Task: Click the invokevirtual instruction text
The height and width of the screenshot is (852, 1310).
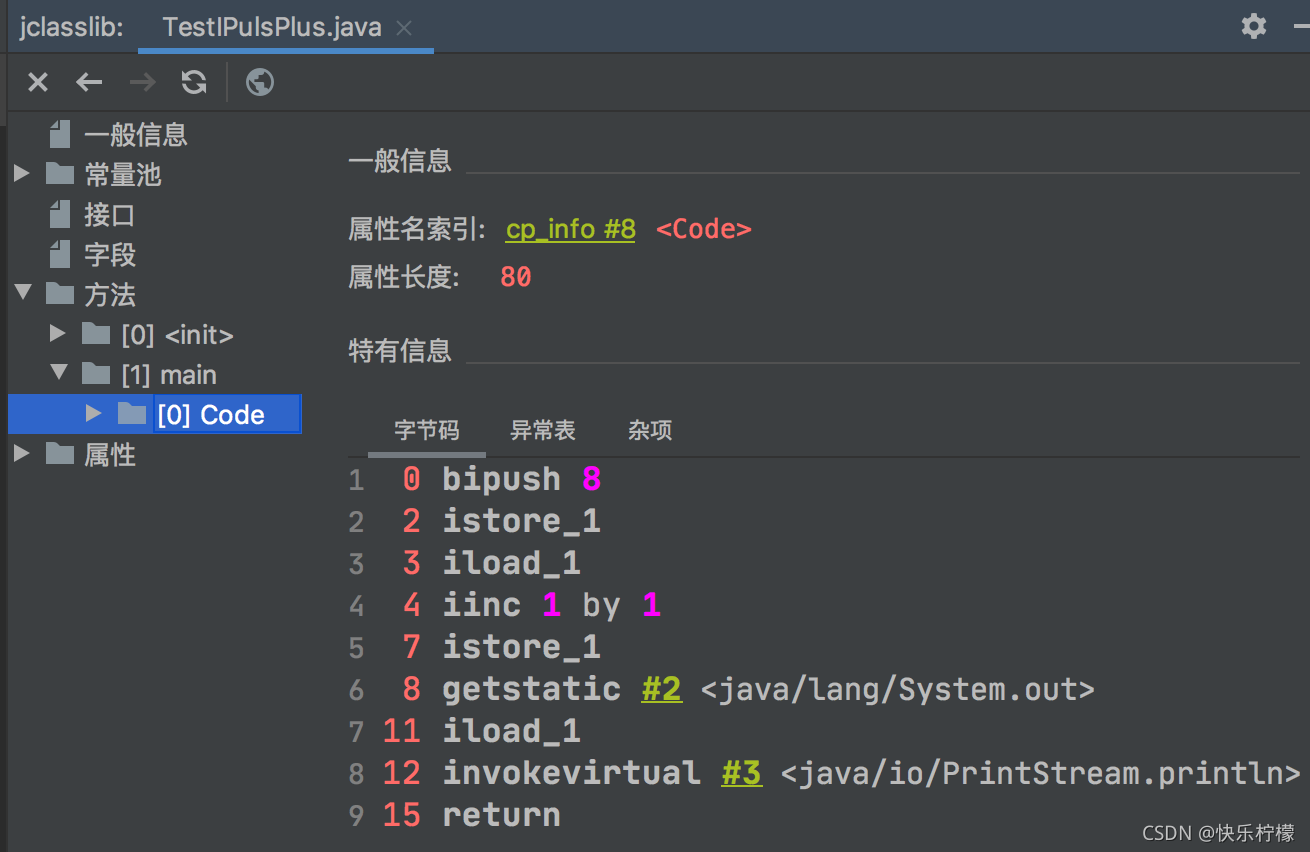Action: (572, 773)
